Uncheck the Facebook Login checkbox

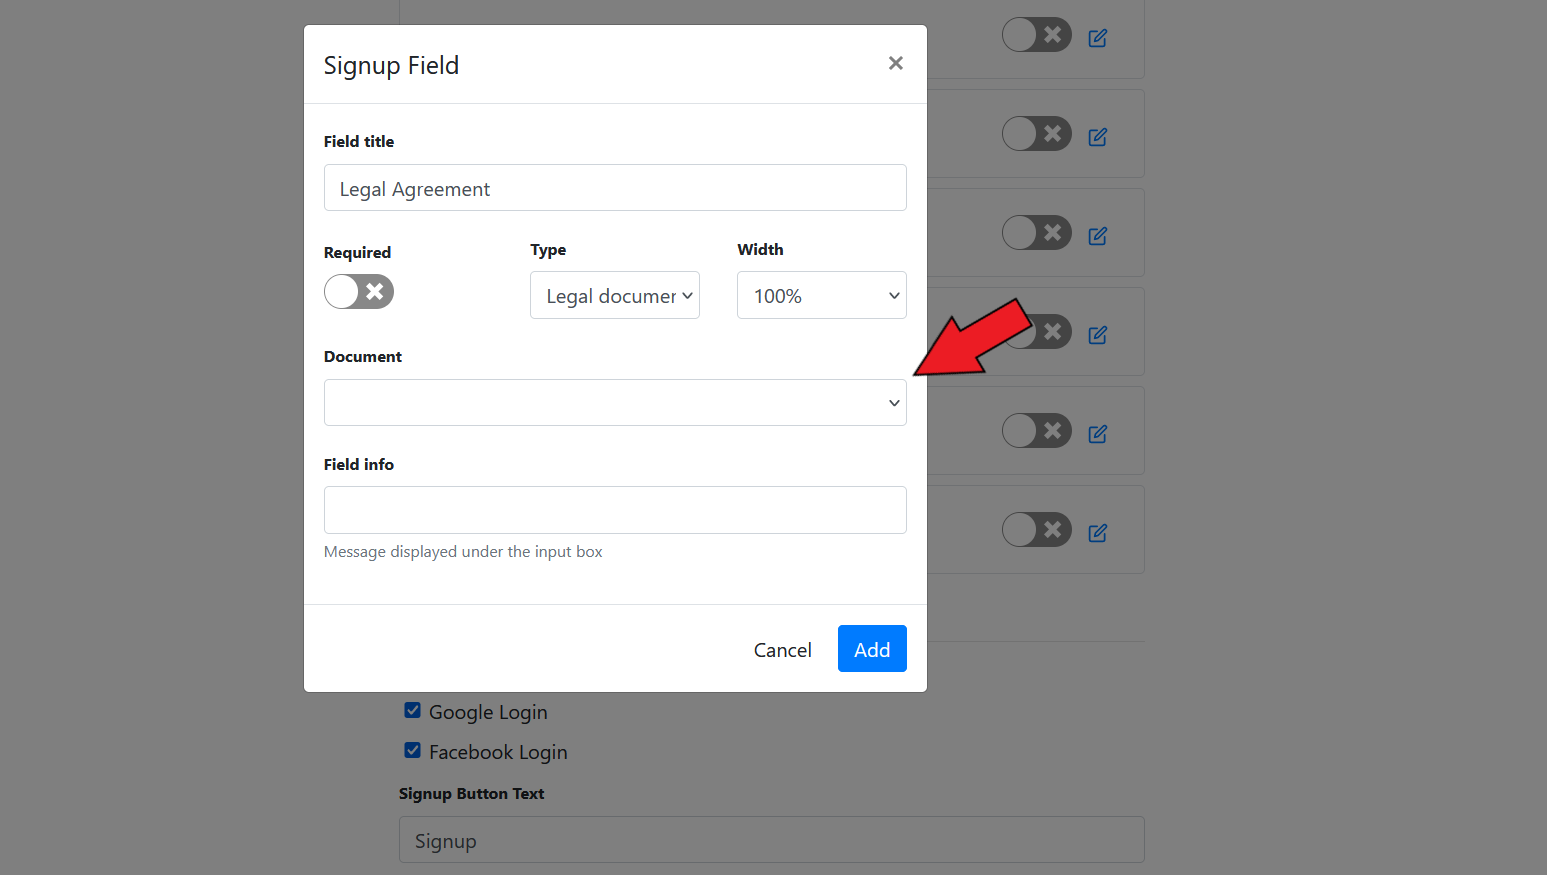click(x=412, y=751)
